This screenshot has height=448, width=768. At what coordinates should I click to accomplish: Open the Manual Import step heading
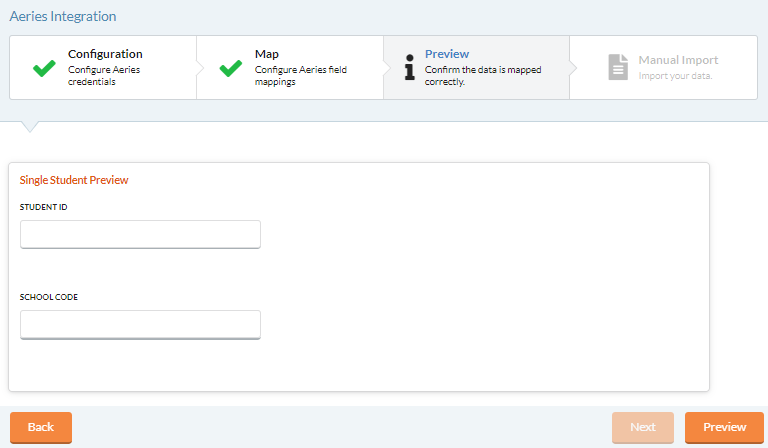[x=678, y=60]
